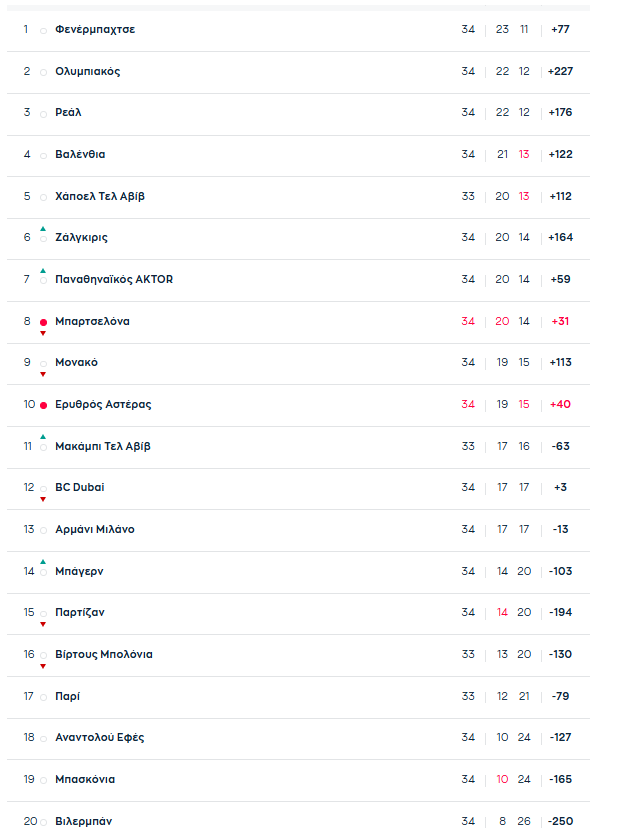Click the Βιλερμπάν row at table bottom
634x835 pixels.
tap(300, 821)
